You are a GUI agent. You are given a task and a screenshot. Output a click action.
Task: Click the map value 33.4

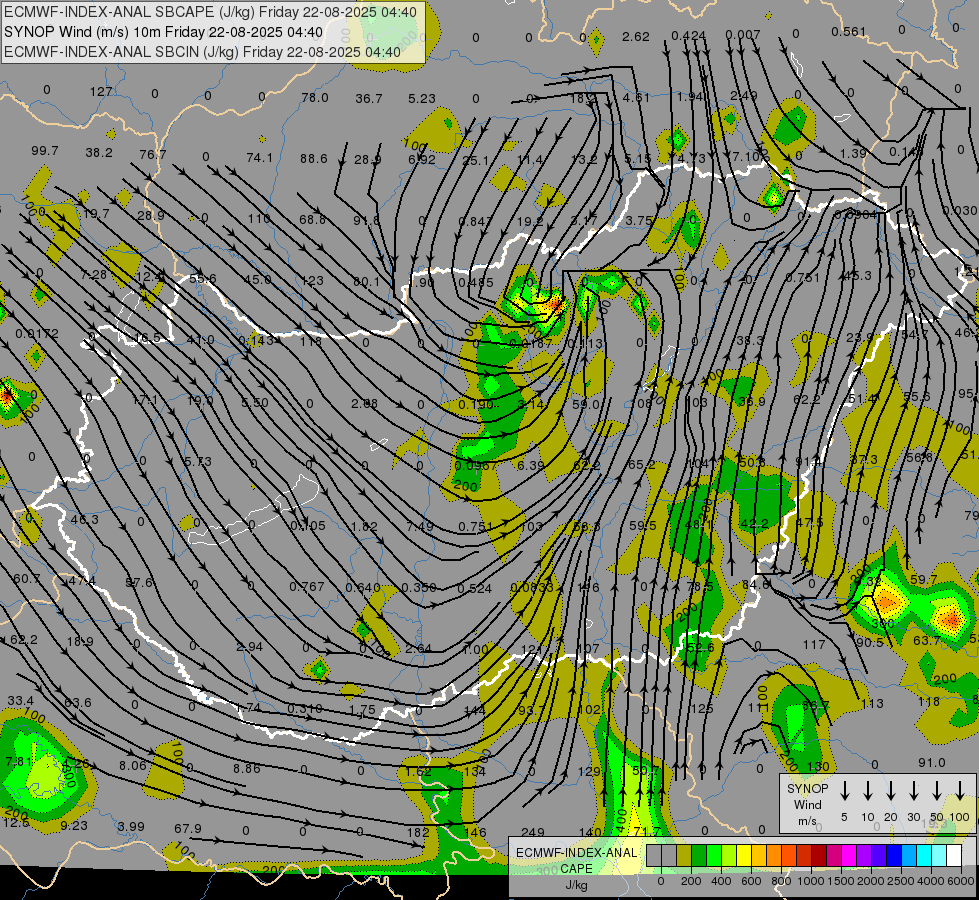pyautogui.click(x=21, y=701)
